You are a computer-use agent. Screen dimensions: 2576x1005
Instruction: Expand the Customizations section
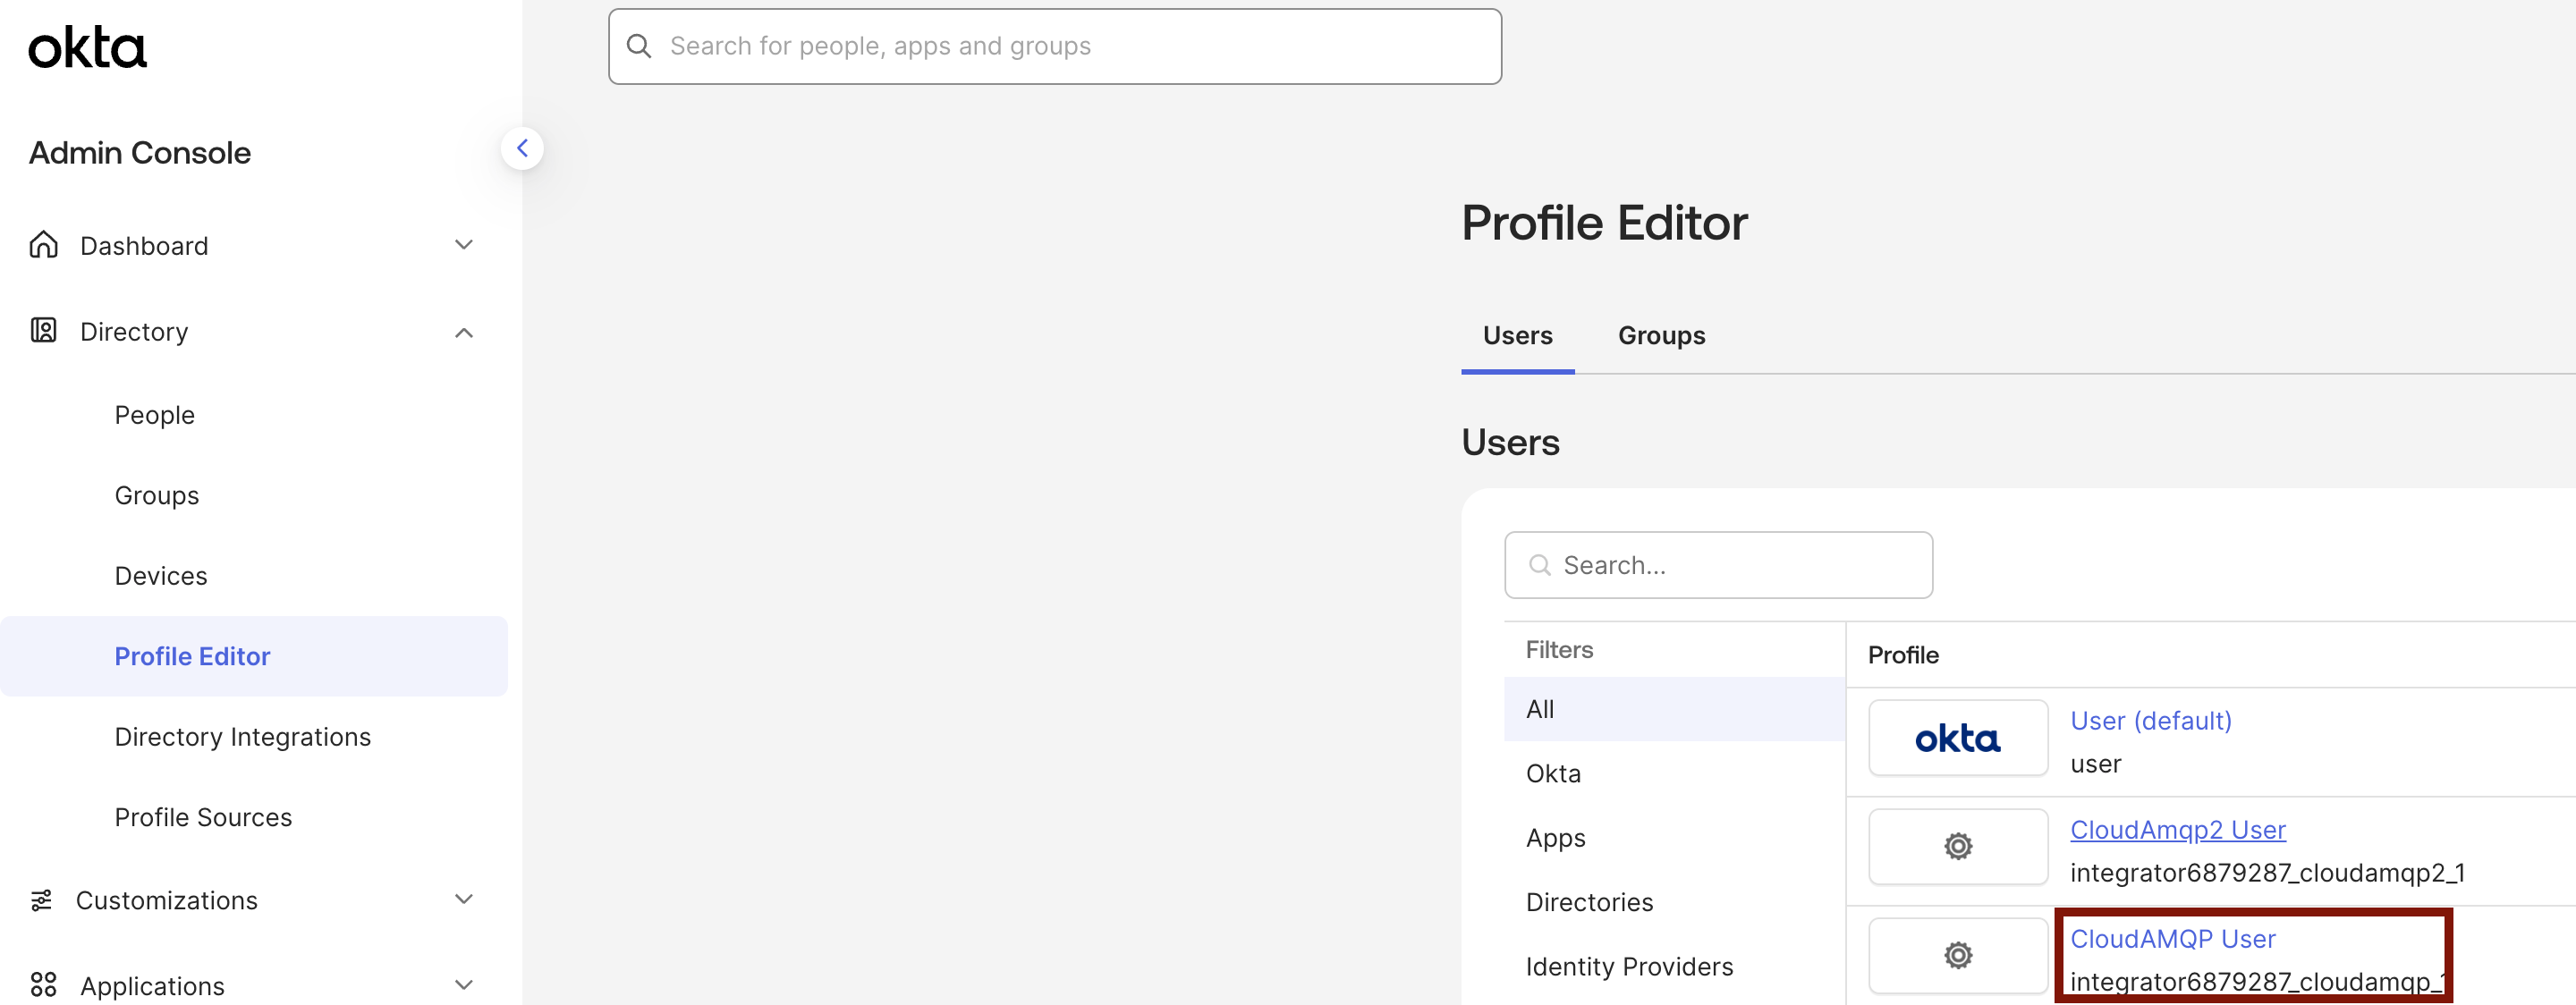tap(463, 899)
